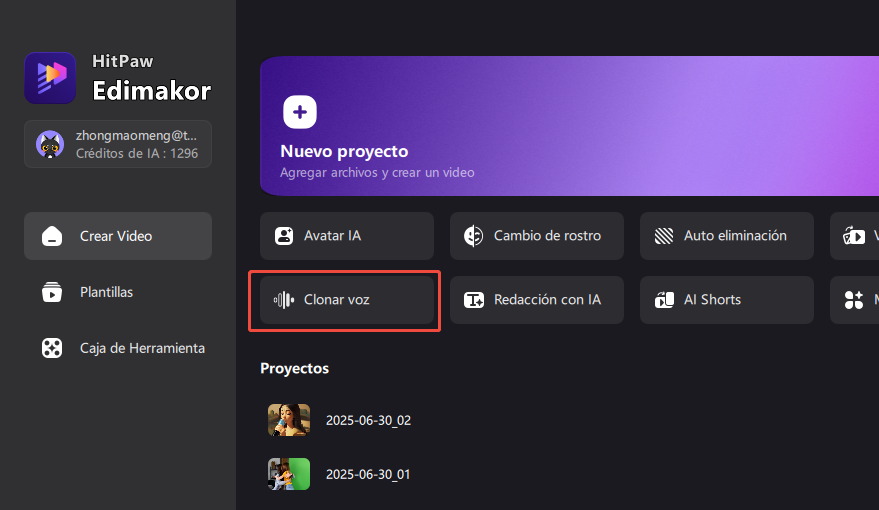Image resolution: width=879 pixels, height=510 pixels.
Task: Open the Plantillas section
Action: click(118, 292)
